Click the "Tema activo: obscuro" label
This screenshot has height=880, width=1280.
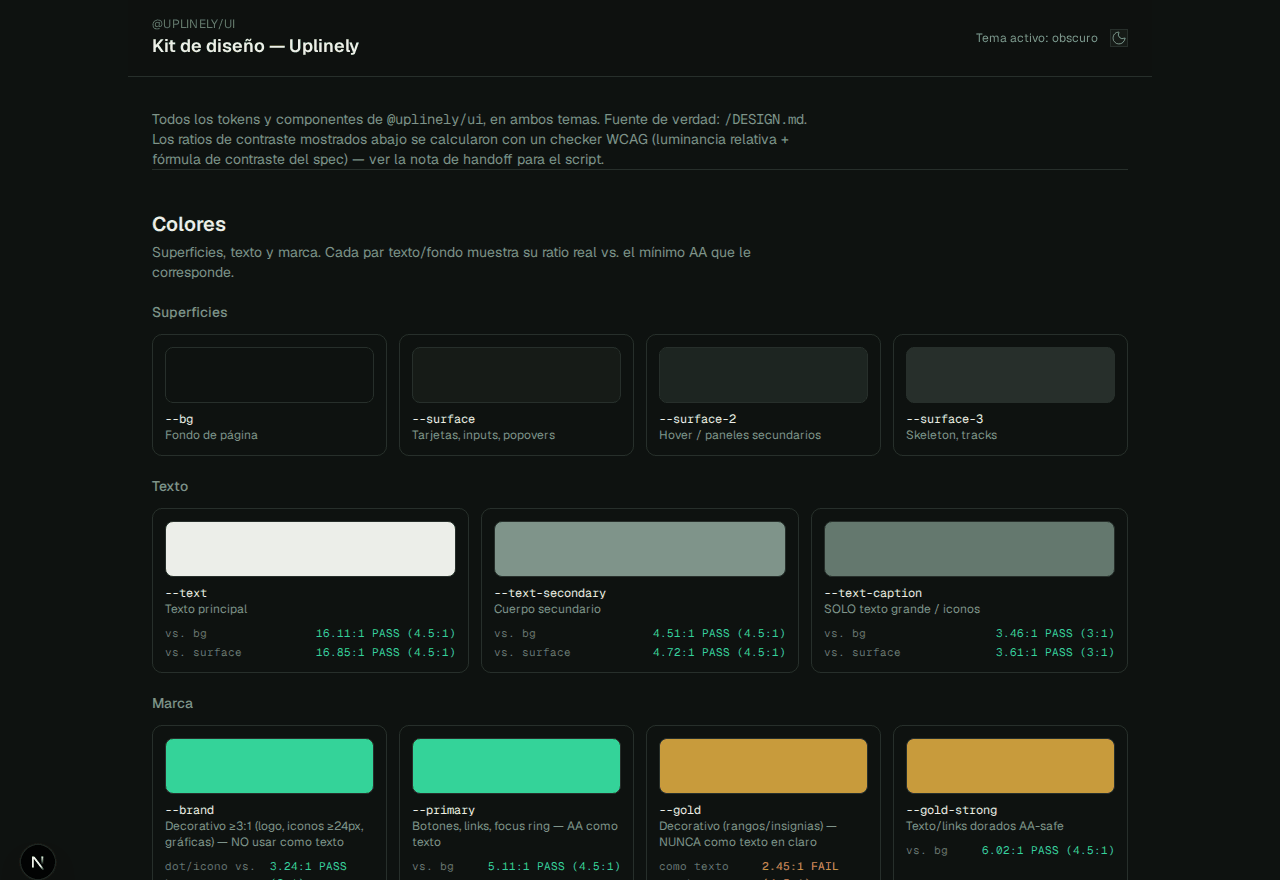click(x=1037, y=38)
